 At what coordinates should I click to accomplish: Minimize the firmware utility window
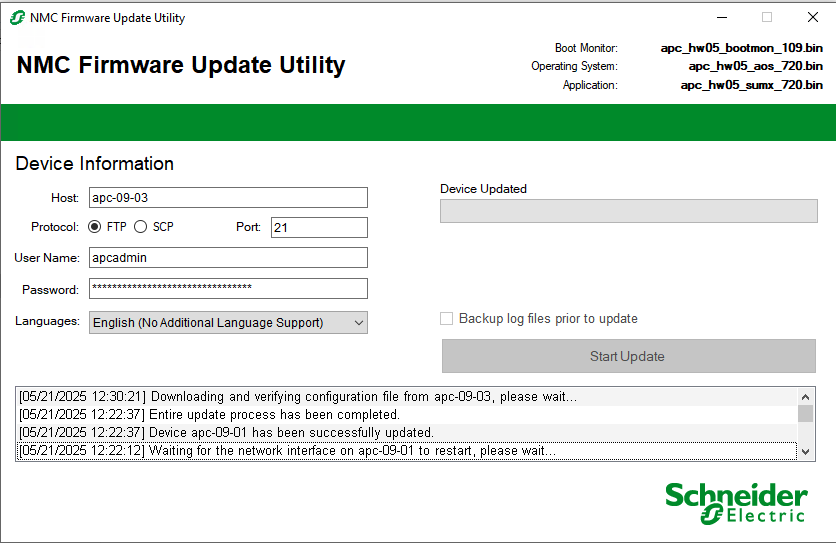(x=722, y=18)
